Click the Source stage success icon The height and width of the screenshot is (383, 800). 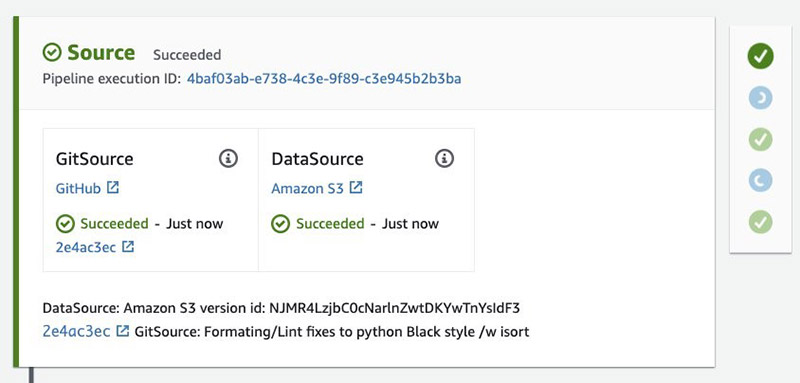tap(52, 52)
